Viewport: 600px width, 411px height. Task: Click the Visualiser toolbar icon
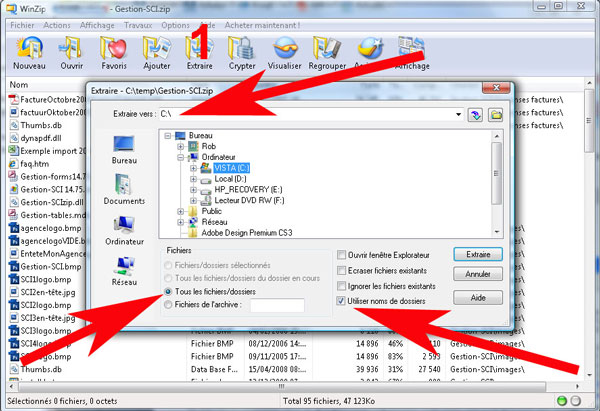point(284,53)
